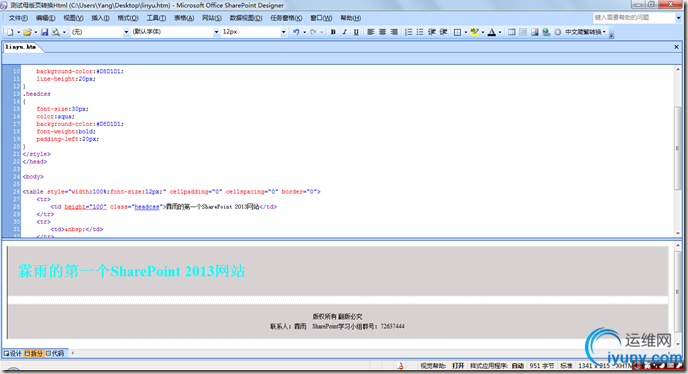Insert a picture from file
Viewport: 688px width, 374px height.
(x=534, y=32)
